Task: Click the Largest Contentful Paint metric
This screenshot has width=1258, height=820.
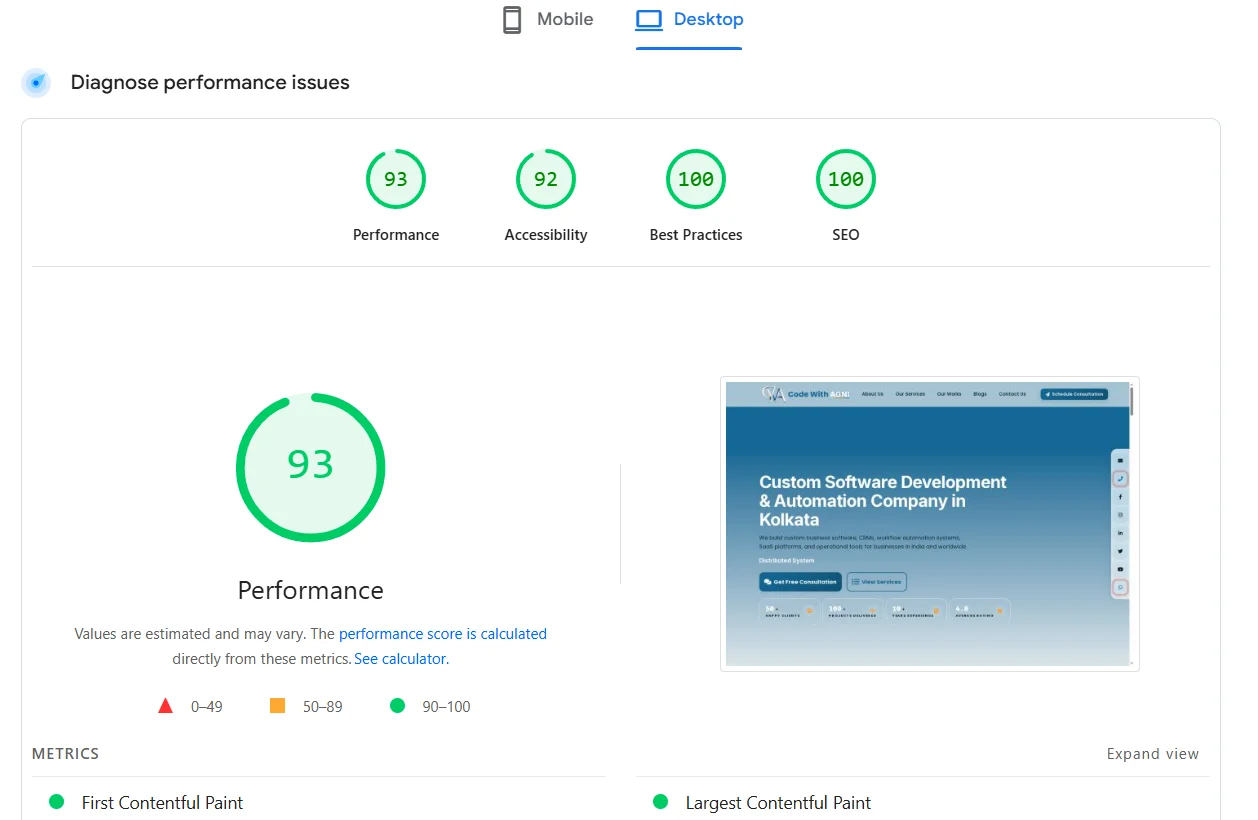Action: click(x=778, y=803)
